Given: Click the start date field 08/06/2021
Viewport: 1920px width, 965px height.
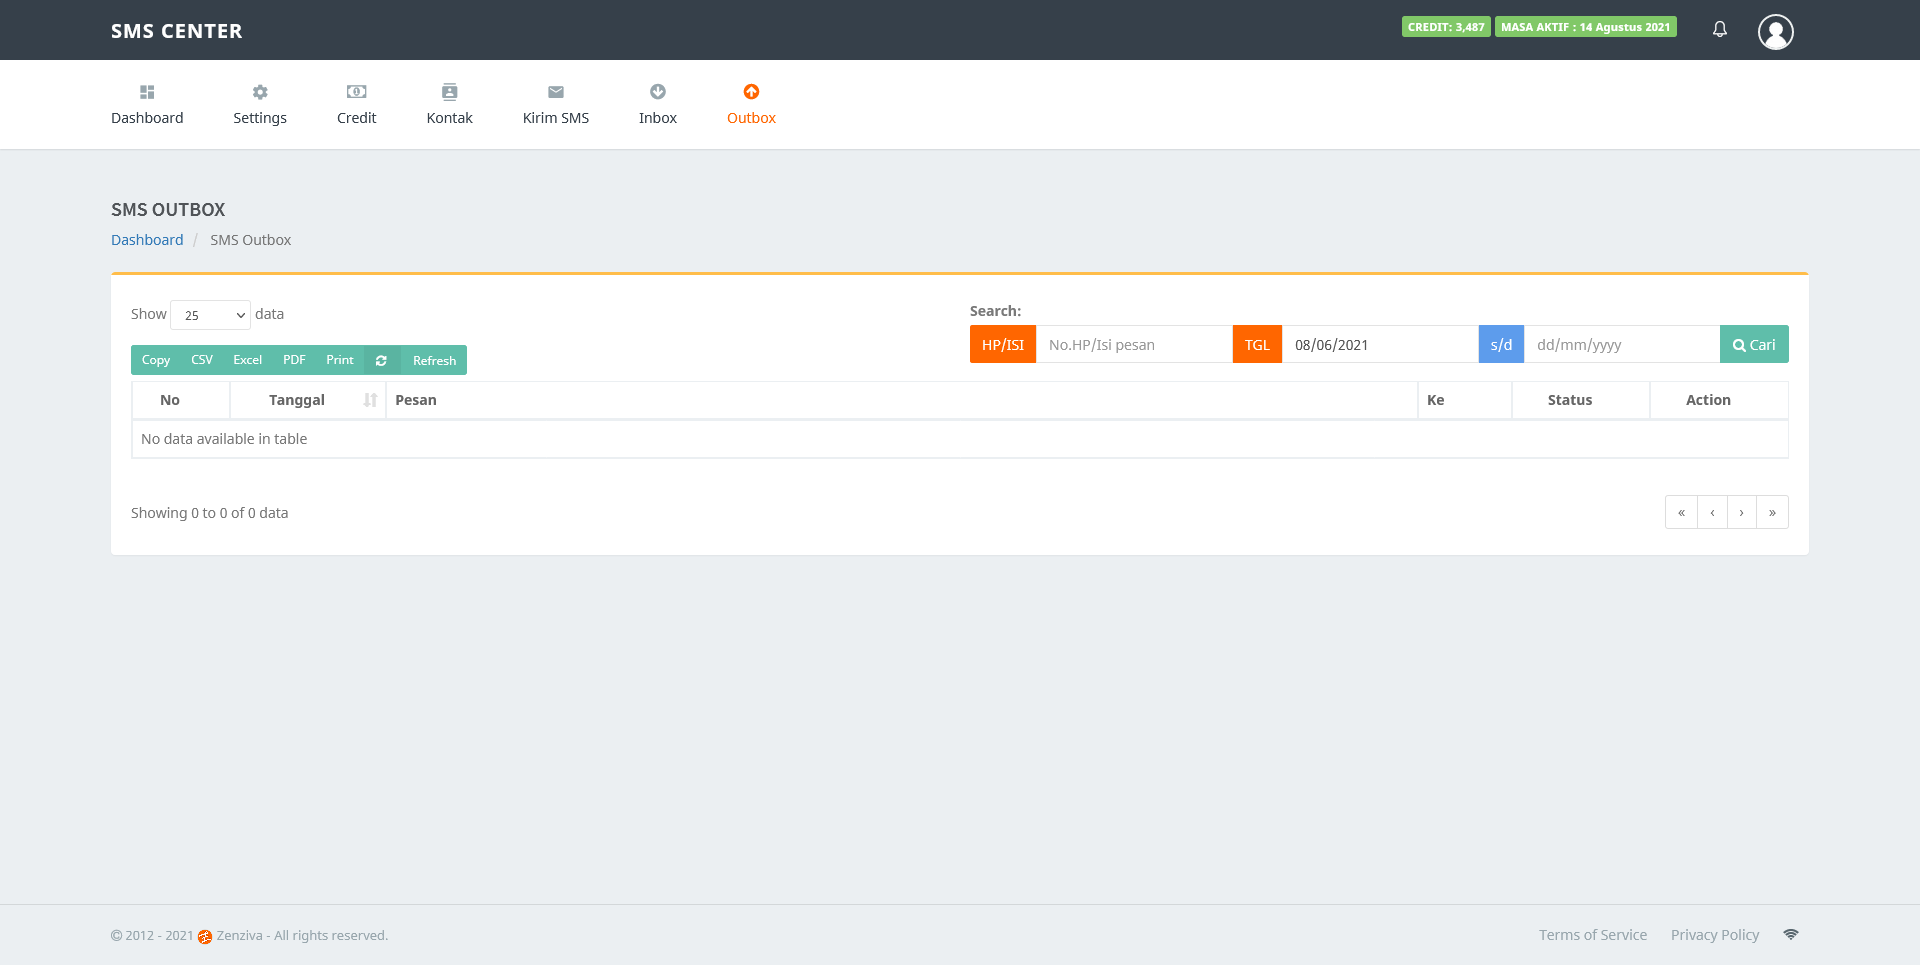Looking at the screenshot, I should click(x=1380, y=344).
